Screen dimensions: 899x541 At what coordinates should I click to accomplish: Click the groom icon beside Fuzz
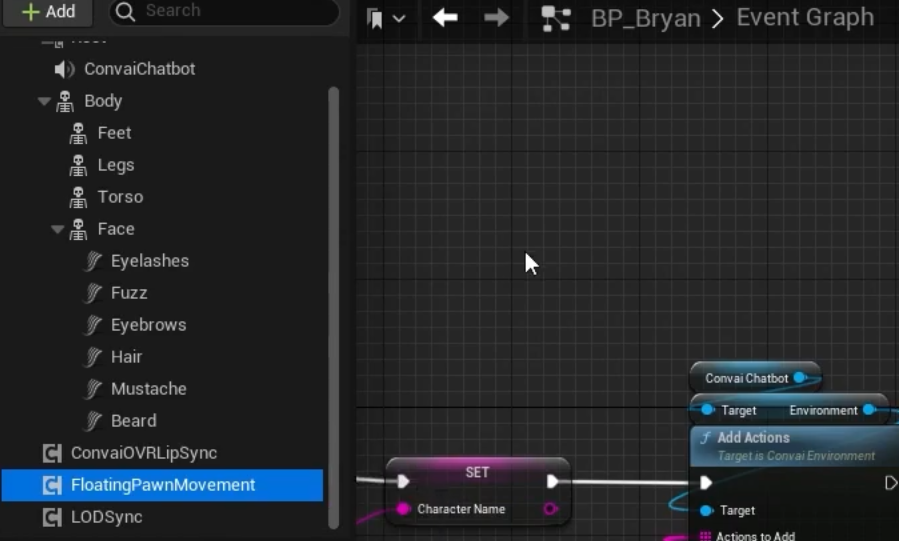tap(92, 293)
